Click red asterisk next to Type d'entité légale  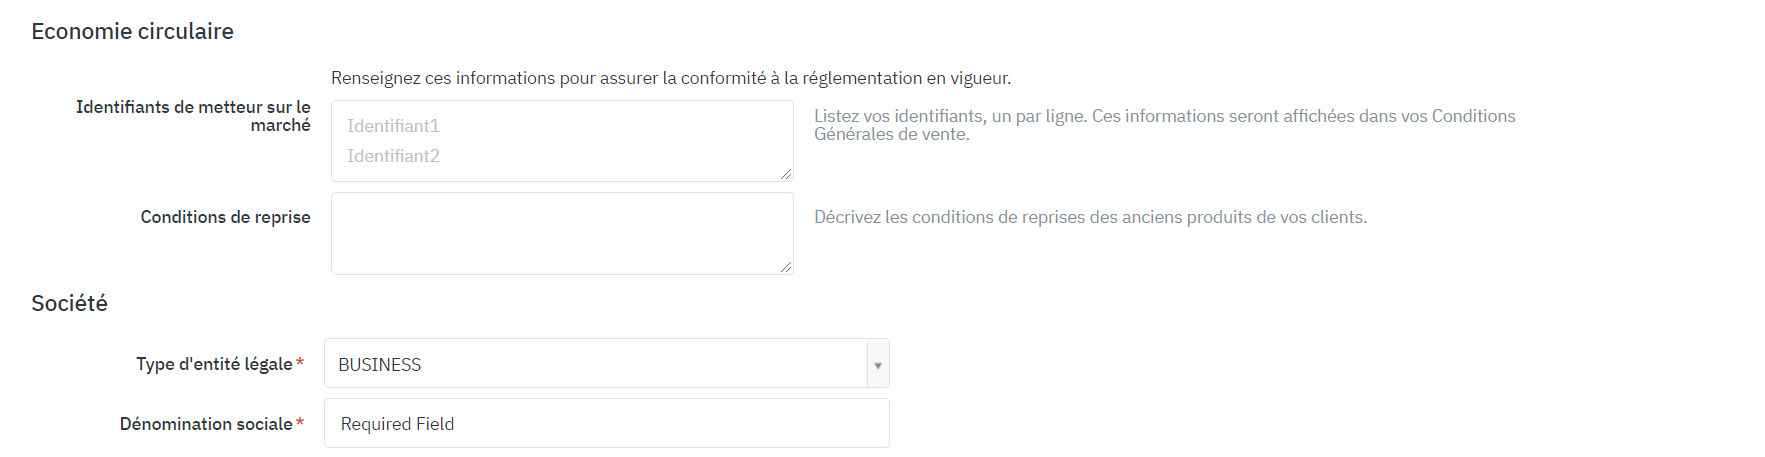tap(300, 363)
